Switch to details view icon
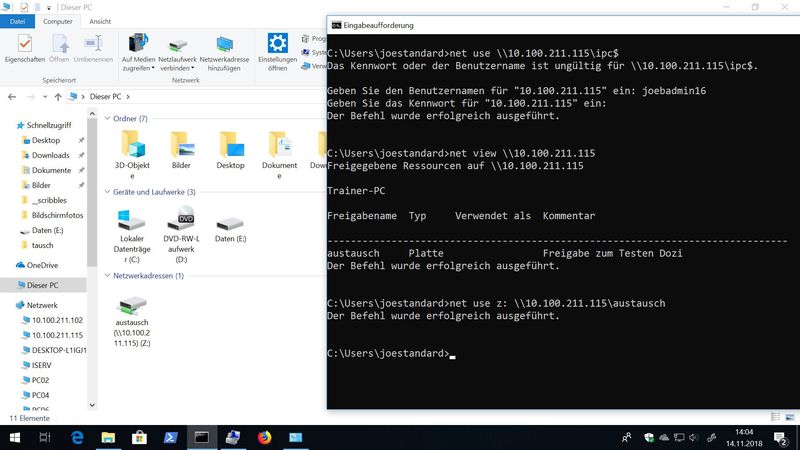800x450 pixels. coord(776,417)
